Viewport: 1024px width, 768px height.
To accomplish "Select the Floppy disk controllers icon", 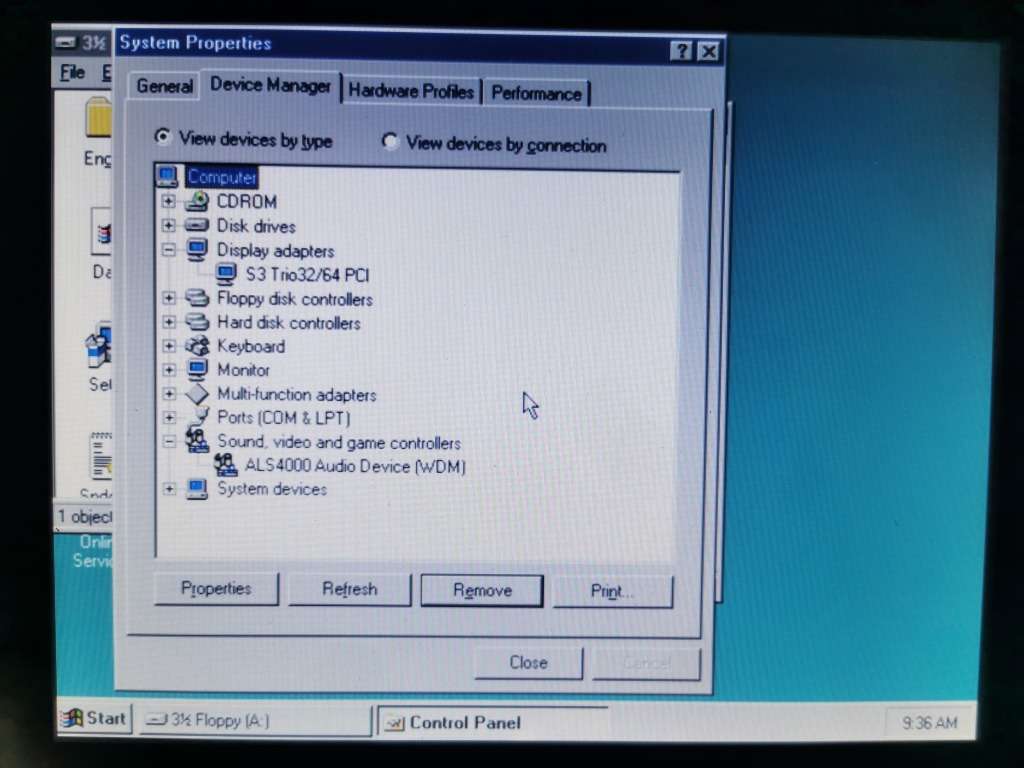I will coord(196,298).
